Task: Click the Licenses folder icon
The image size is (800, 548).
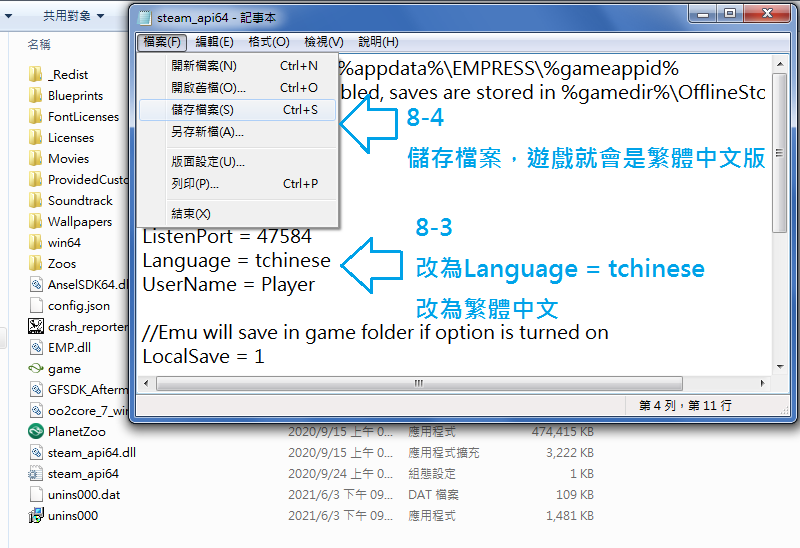Action: (x=36, y=137)
